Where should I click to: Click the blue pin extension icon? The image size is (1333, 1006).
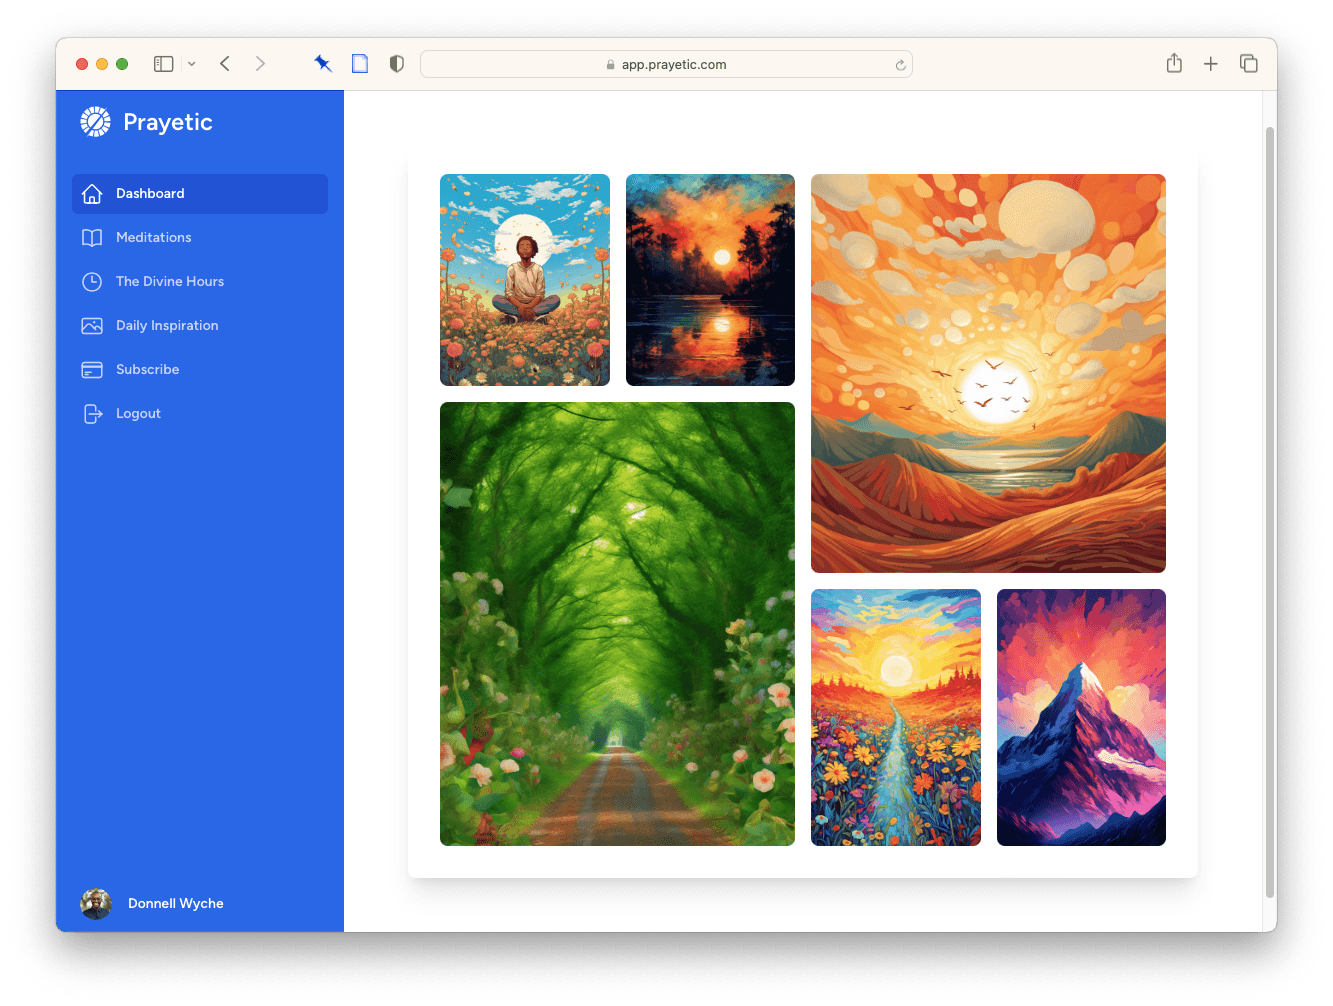(323, 64)
